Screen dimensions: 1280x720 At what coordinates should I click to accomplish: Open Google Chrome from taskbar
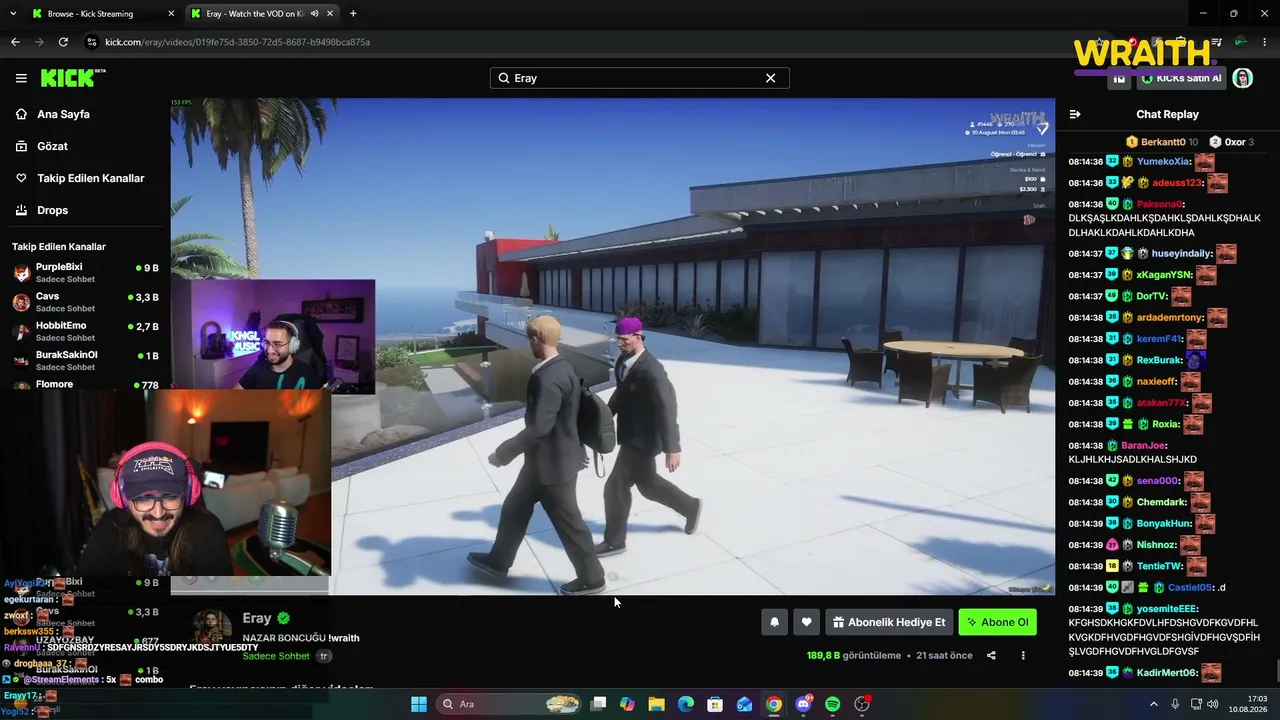(x=774, y=704)
